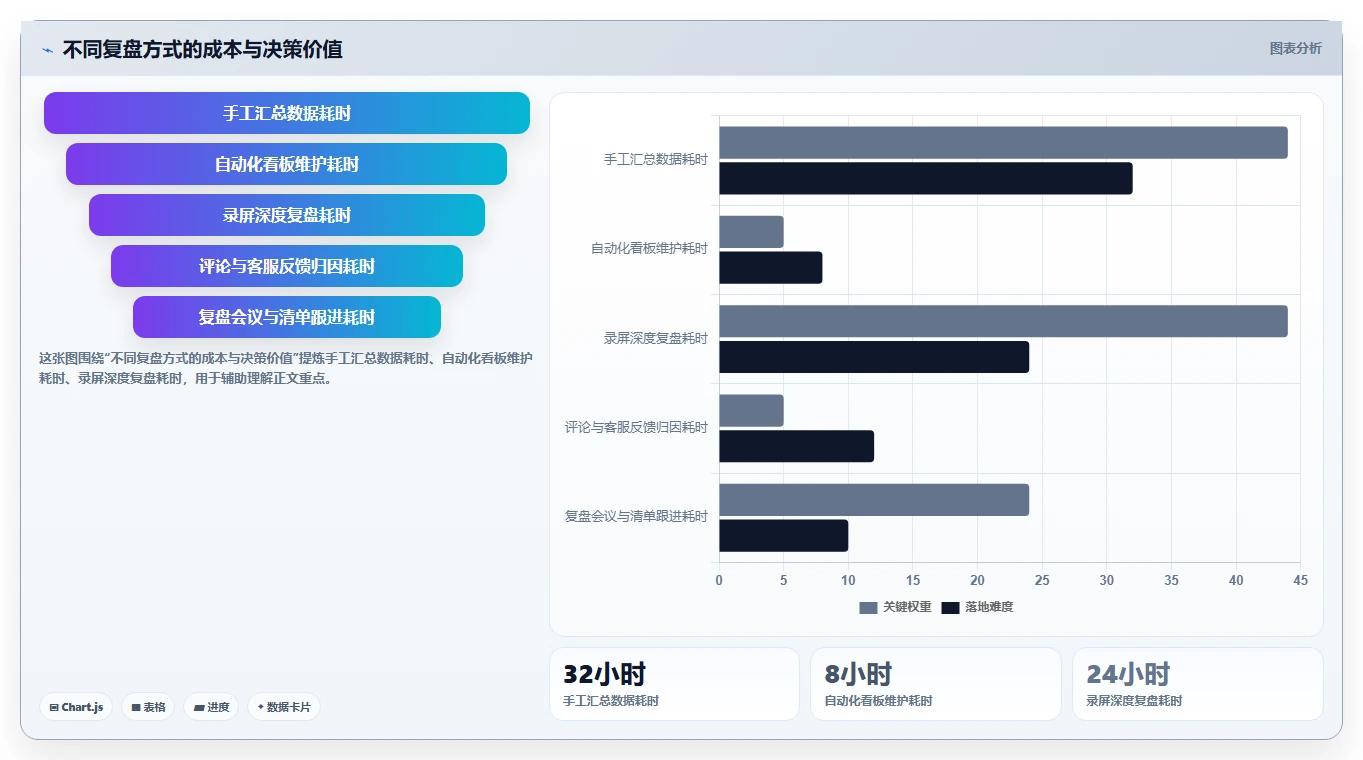
Task: Open the 32小时 data card
Action: click(x=674, y=684)
